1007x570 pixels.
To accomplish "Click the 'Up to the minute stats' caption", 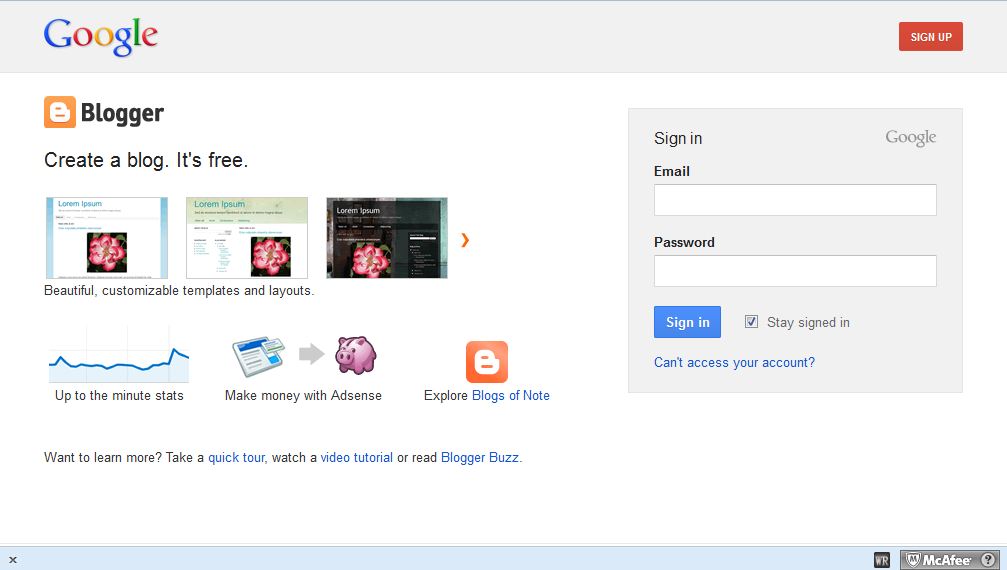I will pyautogui.click(x=119, y=395).
